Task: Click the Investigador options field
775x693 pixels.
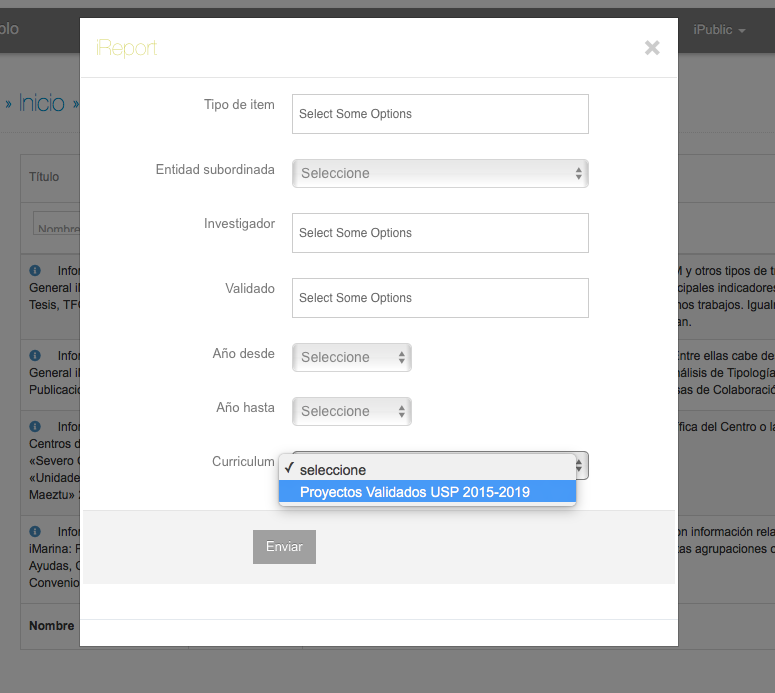Action: [440, 233]
